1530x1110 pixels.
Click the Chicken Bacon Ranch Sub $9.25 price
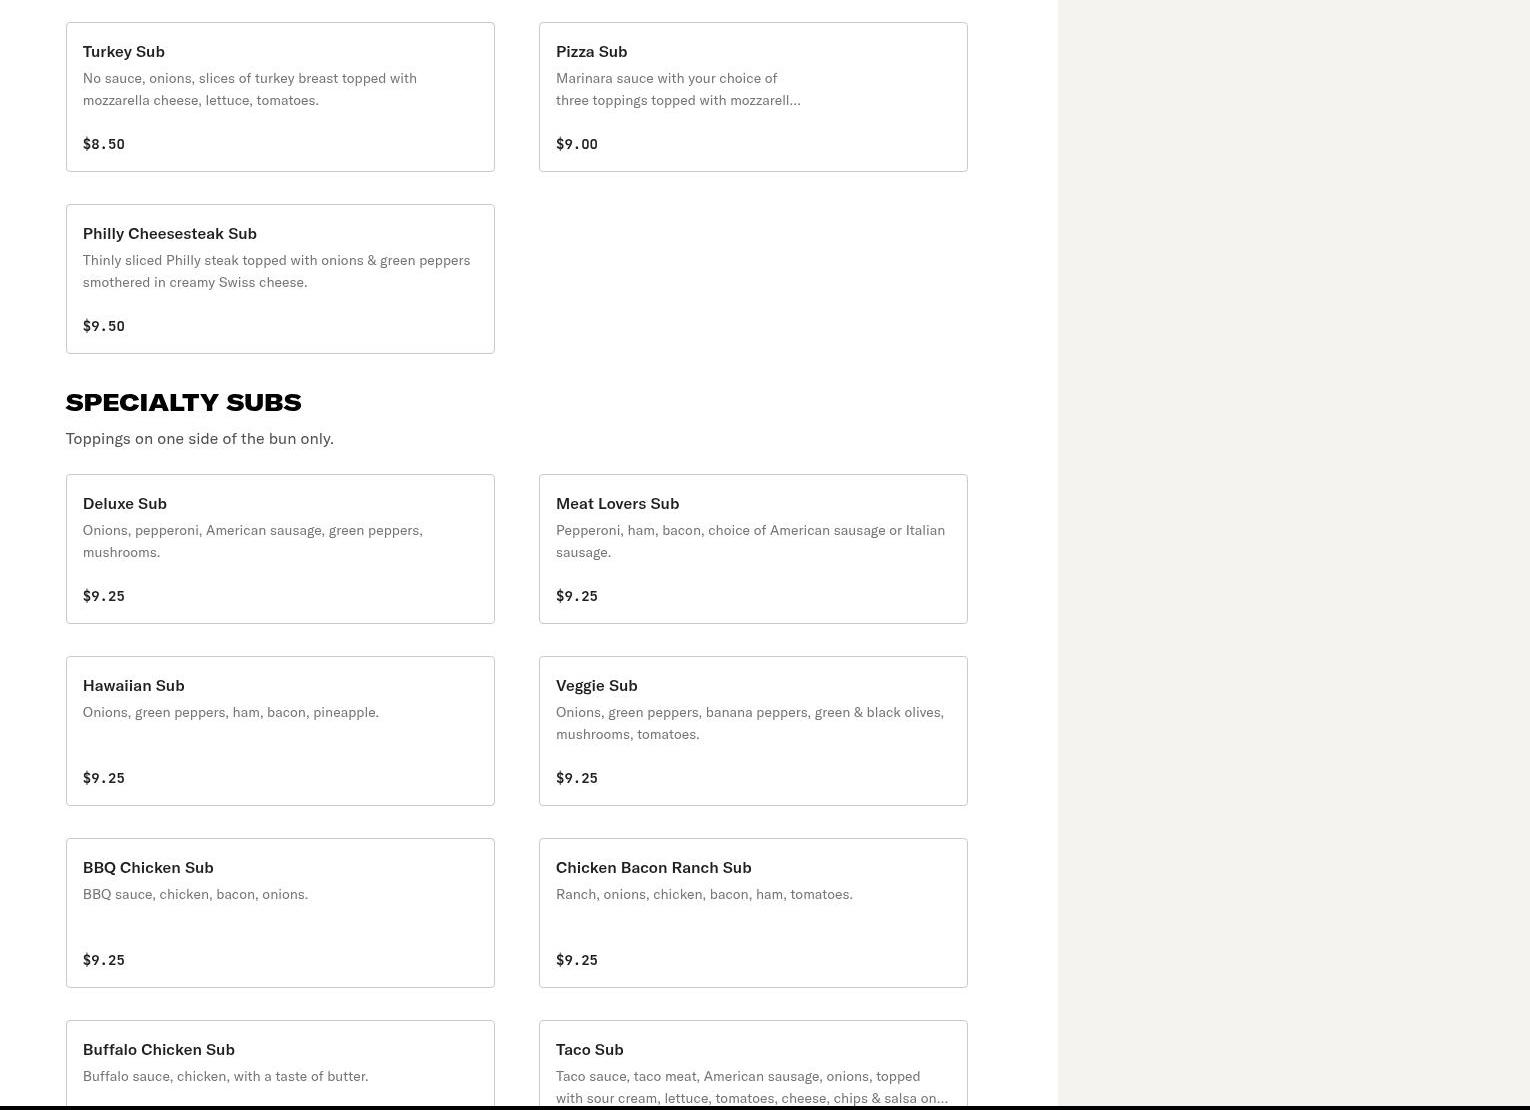point(577,960)
